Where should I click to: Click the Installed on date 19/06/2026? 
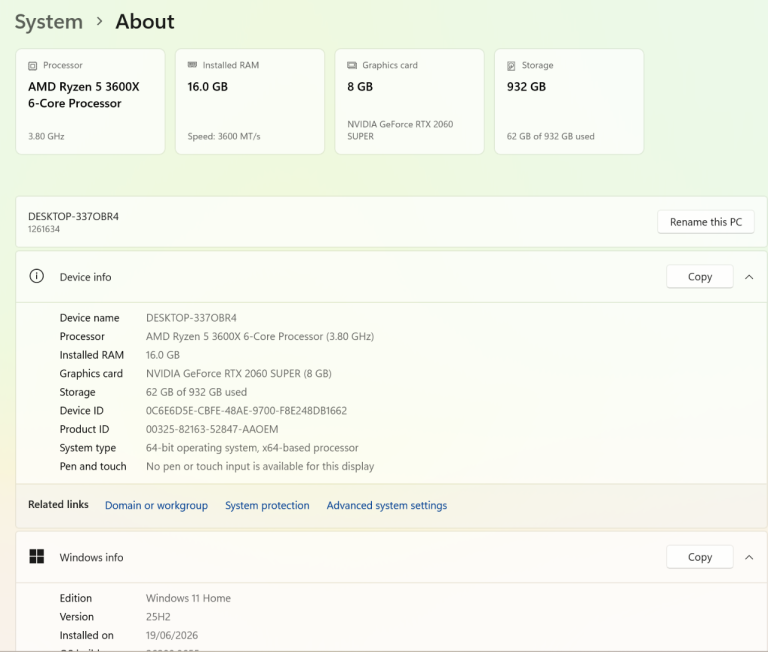tap(172, 635)
